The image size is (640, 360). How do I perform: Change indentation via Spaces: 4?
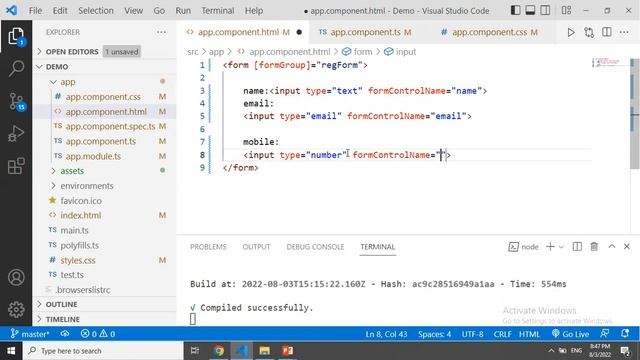[x=434, y=334]
